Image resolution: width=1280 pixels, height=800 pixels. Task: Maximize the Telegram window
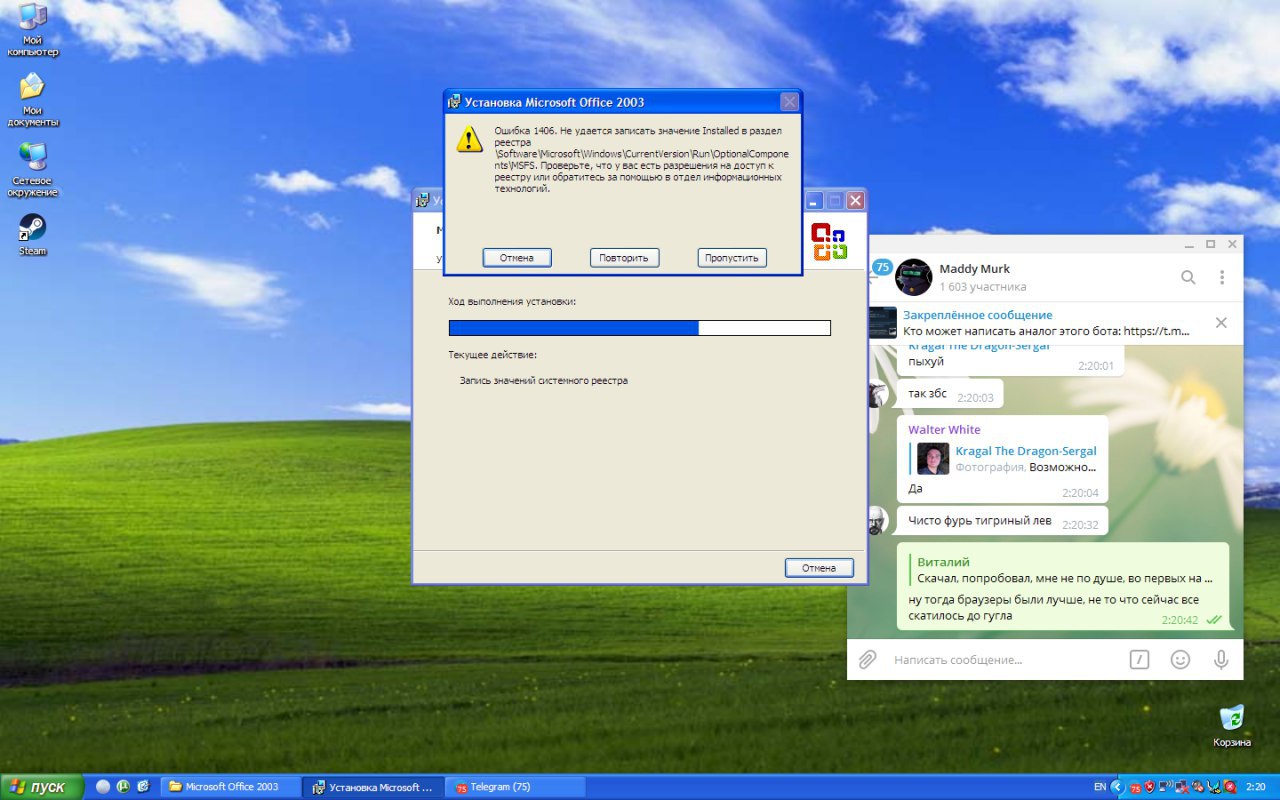(1210, 244)
